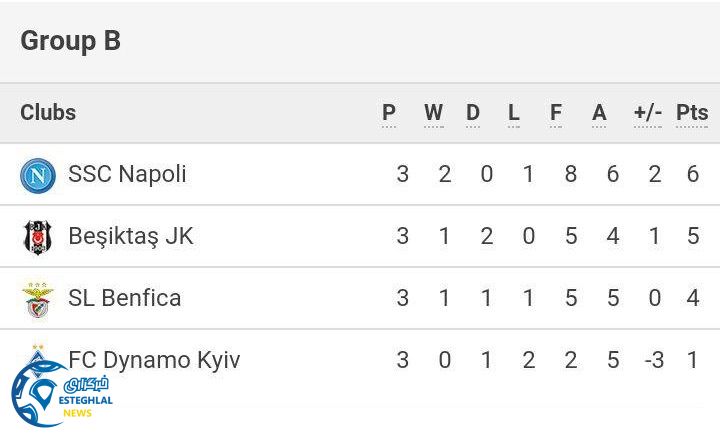Click the W (wins) column header
The height and width of the screenshot is (446, 720).
coord(433,113)
